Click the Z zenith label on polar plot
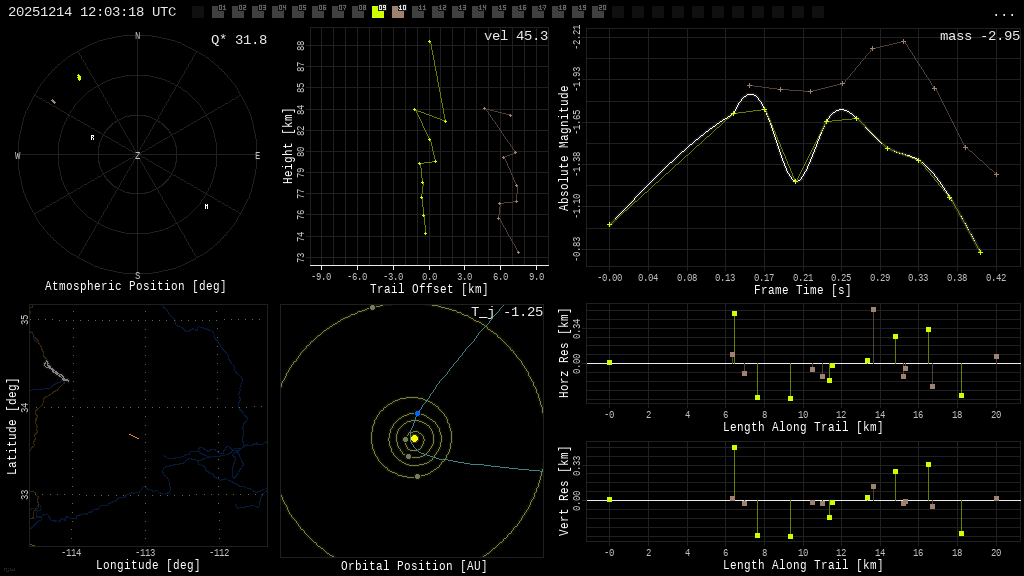 137,155
